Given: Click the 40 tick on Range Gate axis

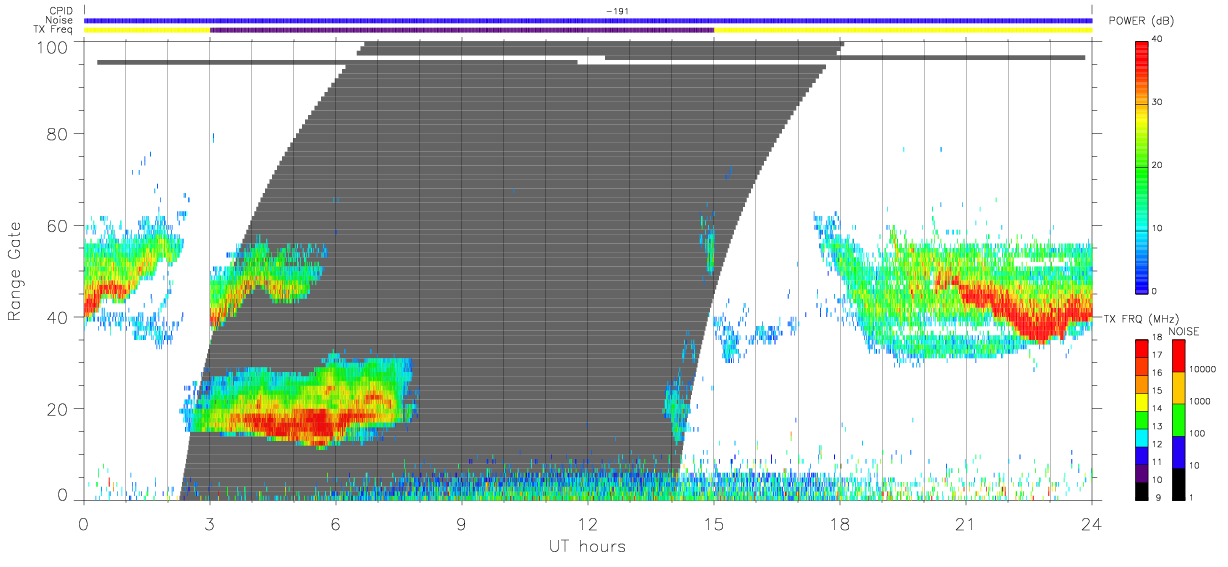Looking at the screenshot, I should [59, 317].
